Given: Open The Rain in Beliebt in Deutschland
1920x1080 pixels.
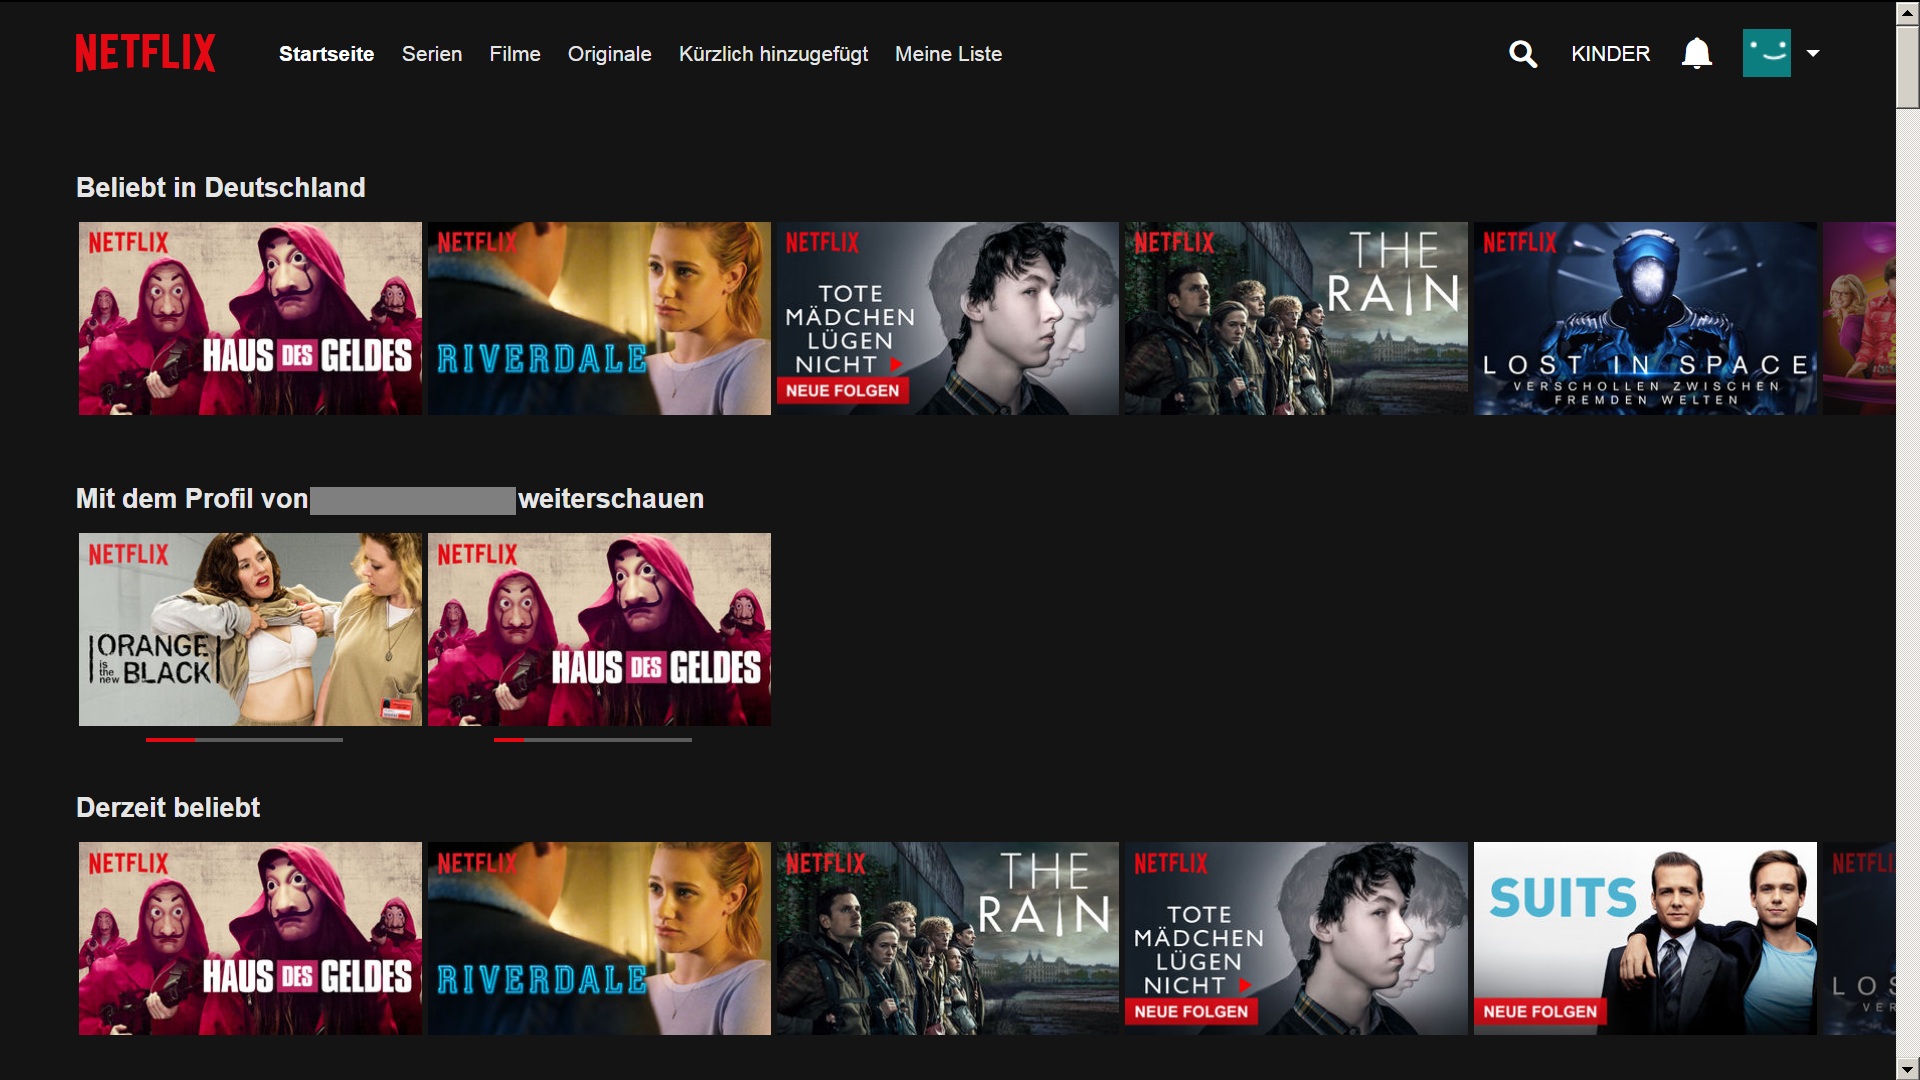Looking at the screenshot, I should pyautogui.click(x=1295, y=318).
